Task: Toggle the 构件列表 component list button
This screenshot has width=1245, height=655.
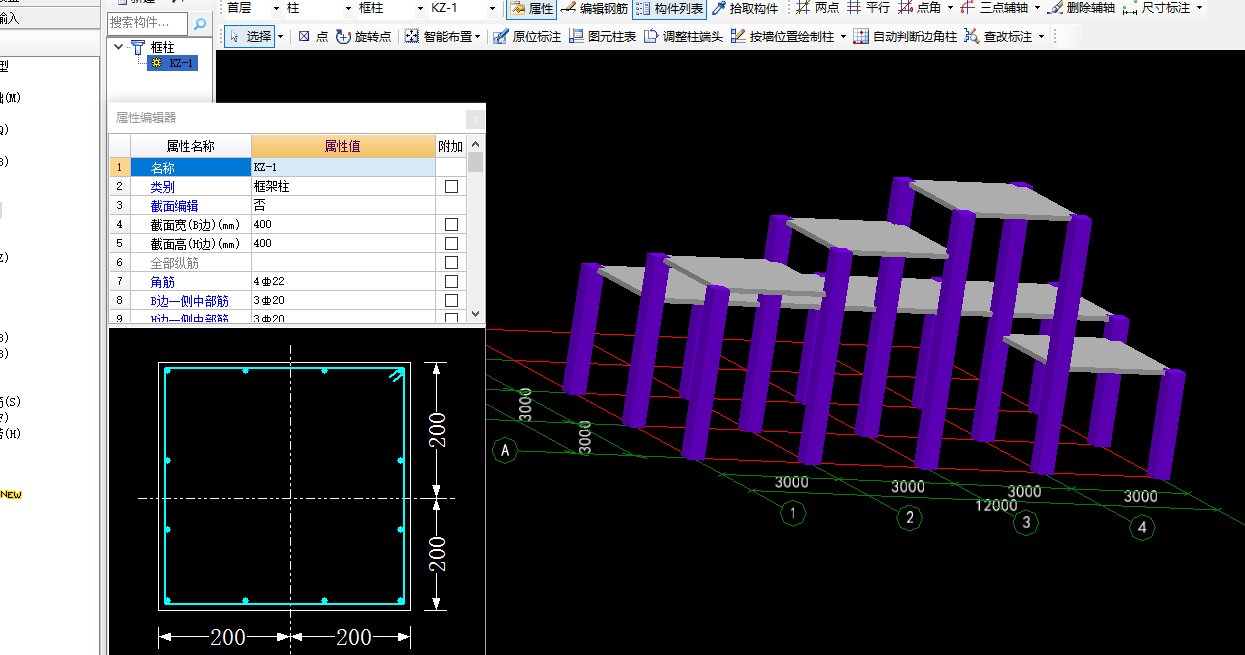Action: (x=669, y=9)
